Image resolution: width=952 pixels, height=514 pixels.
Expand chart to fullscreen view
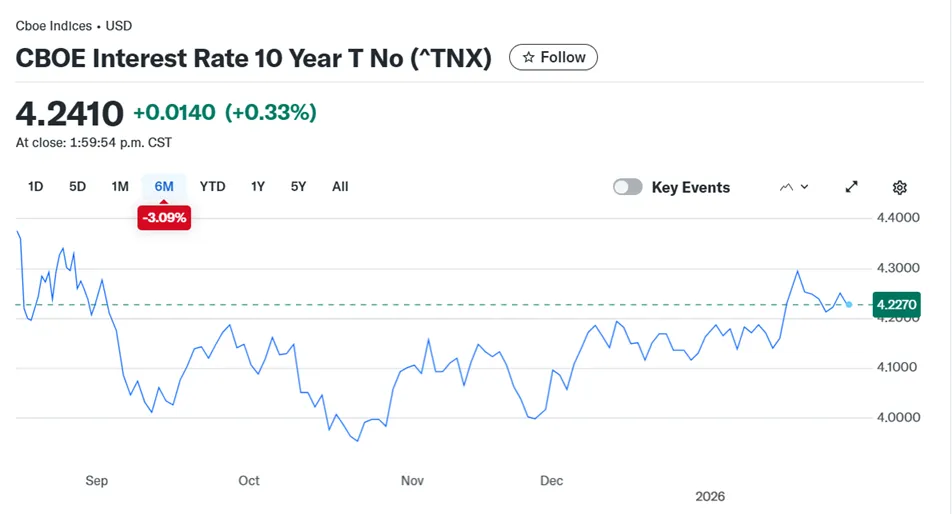[x=851, y=187]
